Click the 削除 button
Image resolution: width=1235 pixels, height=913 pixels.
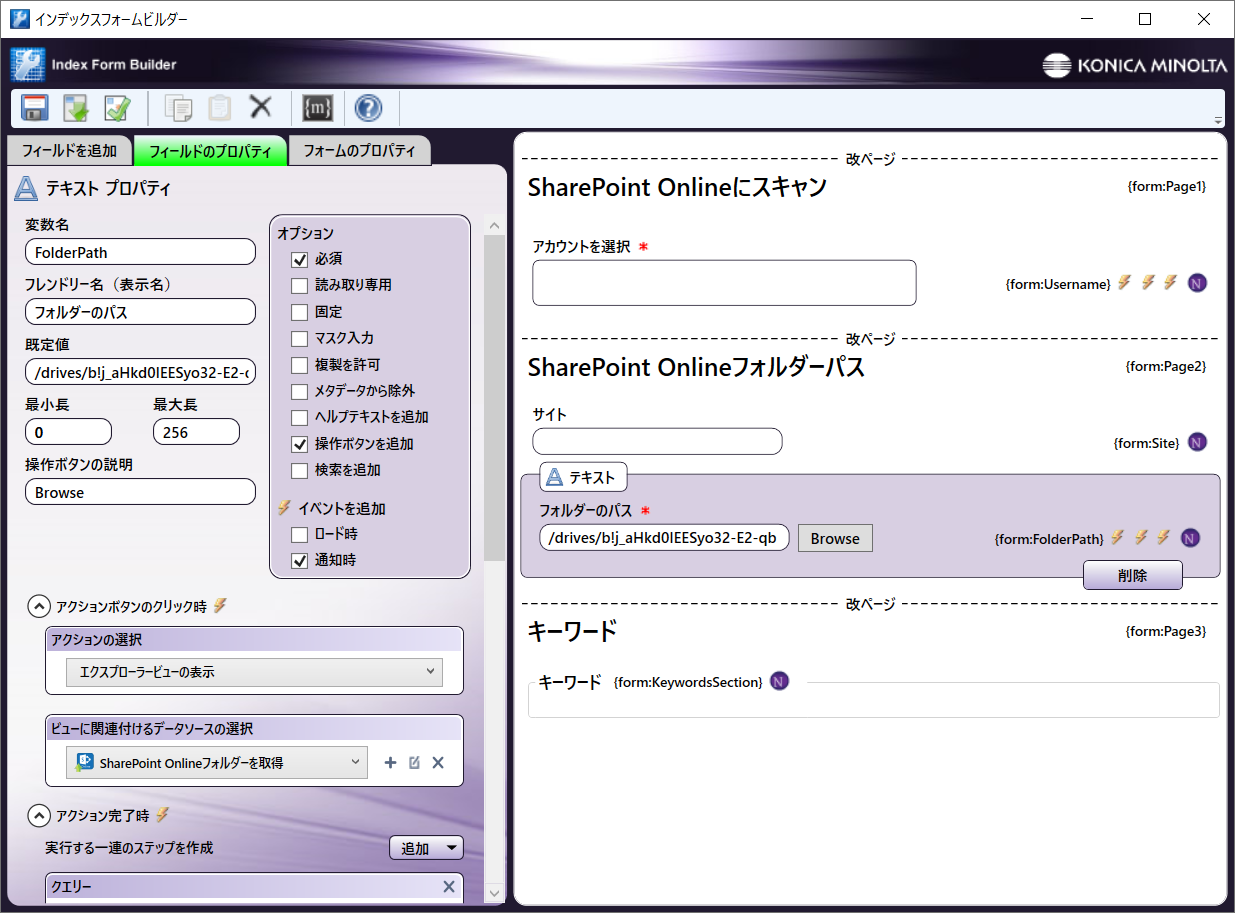tap(1133, 575)
